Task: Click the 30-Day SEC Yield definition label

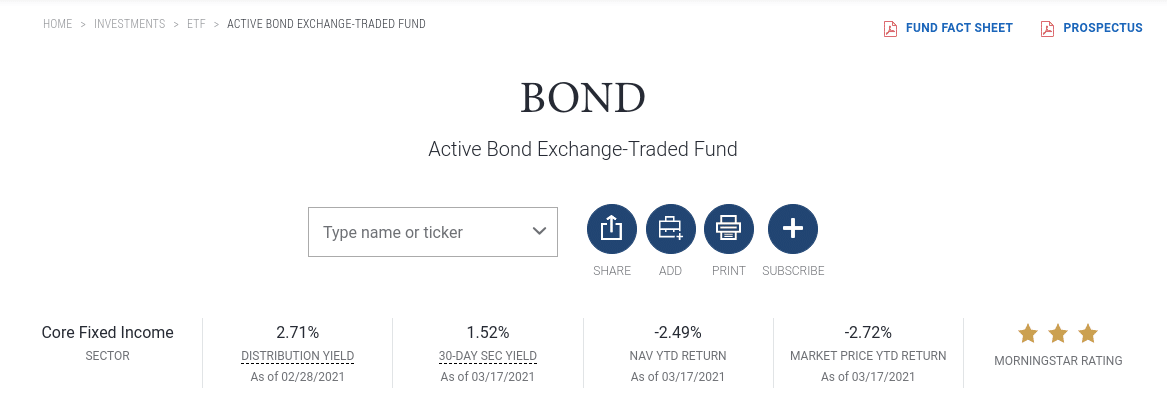Action: click(487, 356)
